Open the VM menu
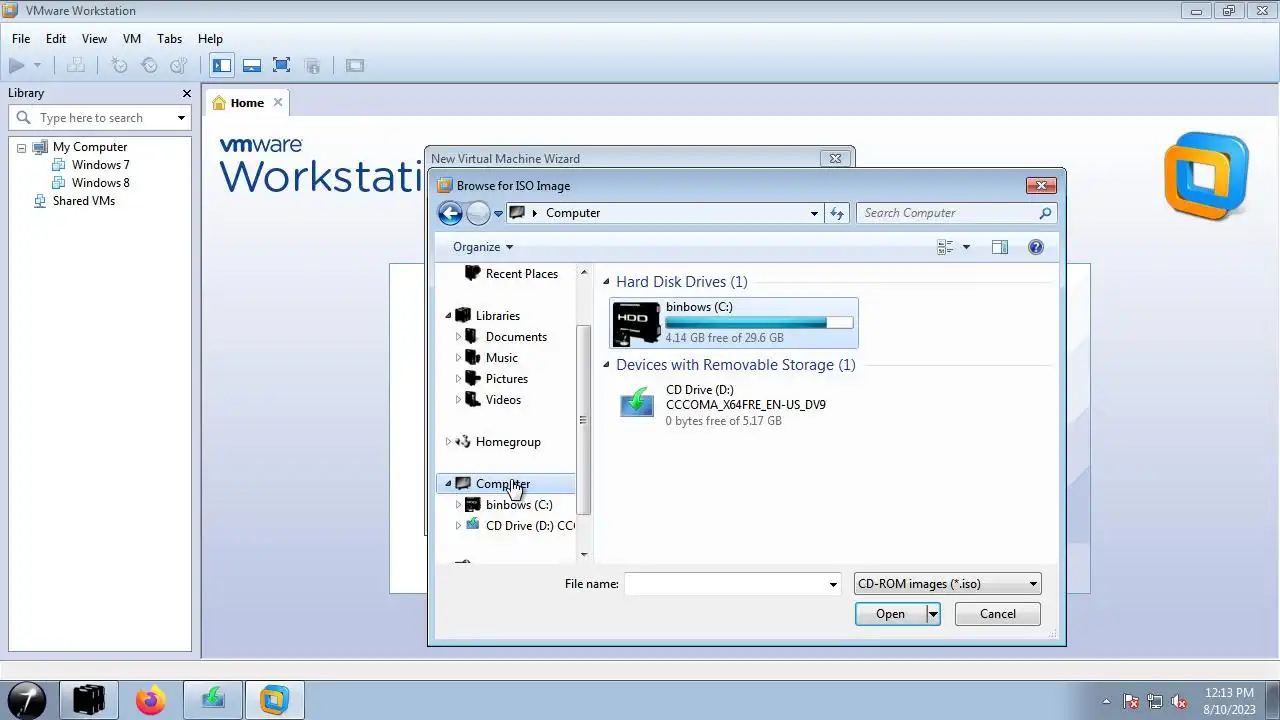 [132, 39]
